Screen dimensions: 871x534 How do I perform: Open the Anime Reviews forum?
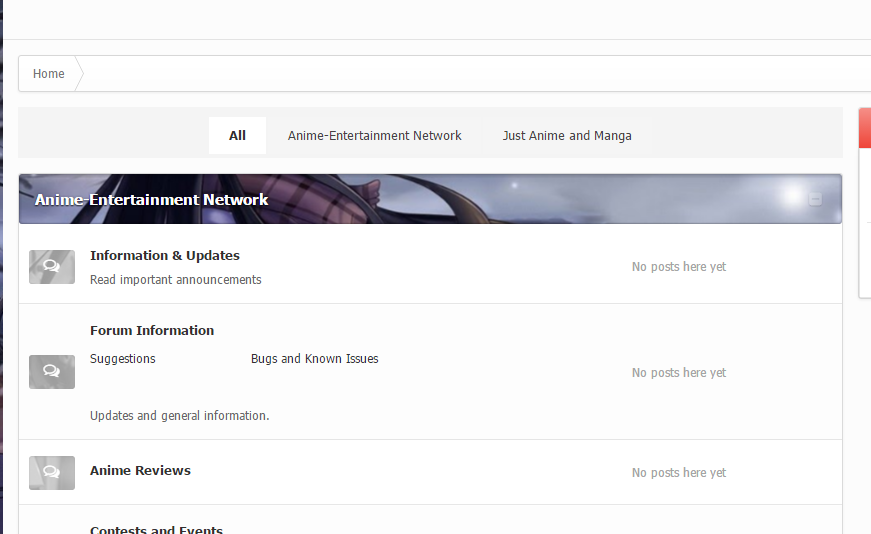[x=140, y=471]
